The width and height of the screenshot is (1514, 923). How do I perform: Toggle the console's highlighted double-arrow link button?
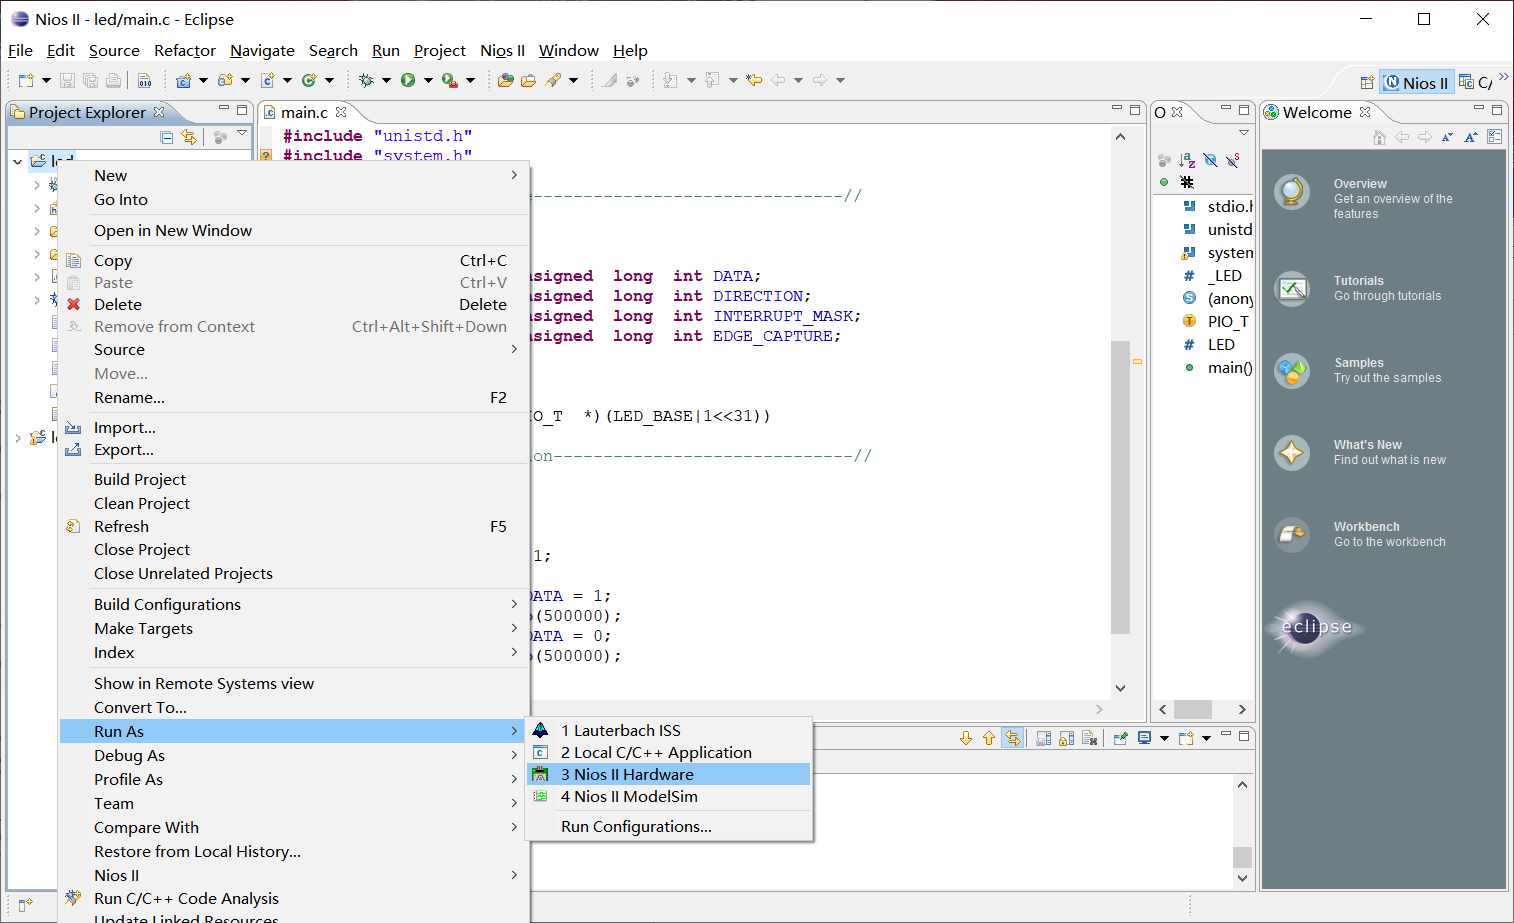pyautogui.click(x=1013, y=738)
